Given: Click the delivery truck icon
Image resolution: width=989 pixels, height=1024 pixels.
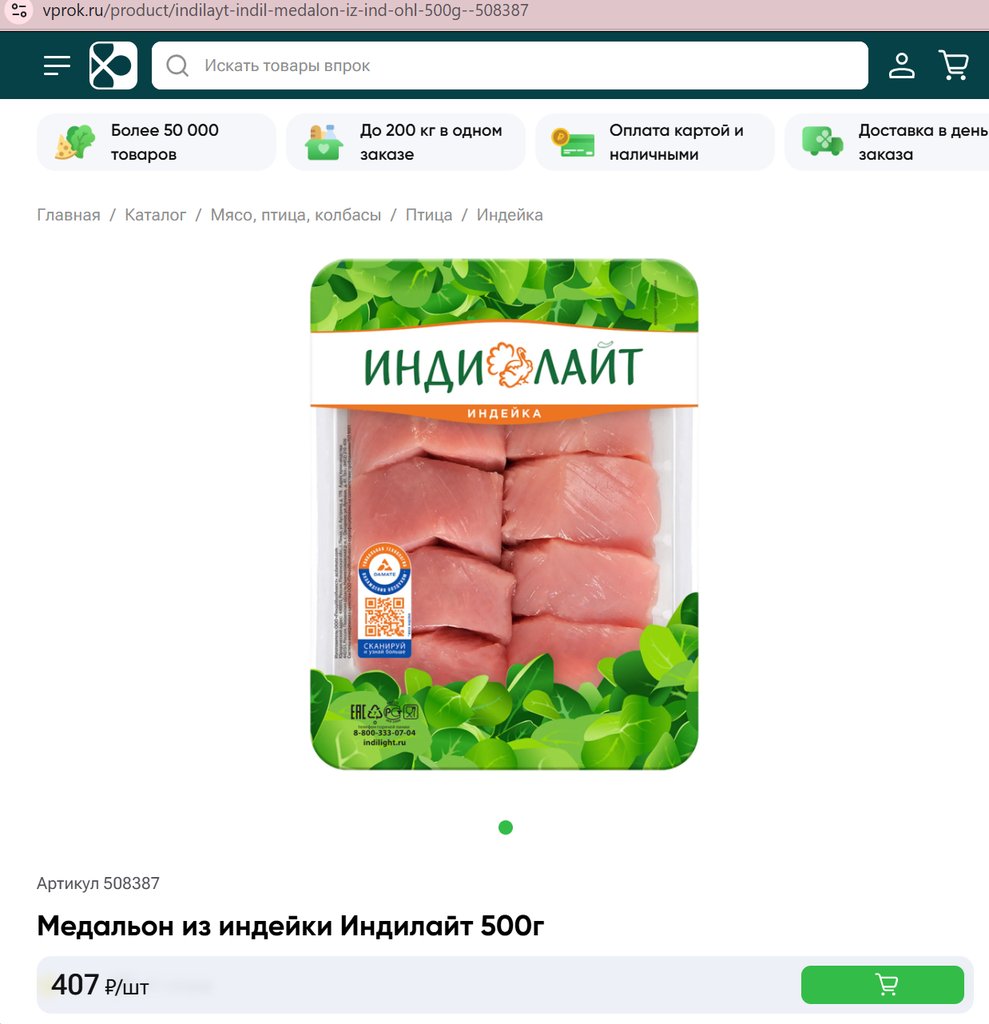Looking at the screenshot, I should tap(822, 141).
